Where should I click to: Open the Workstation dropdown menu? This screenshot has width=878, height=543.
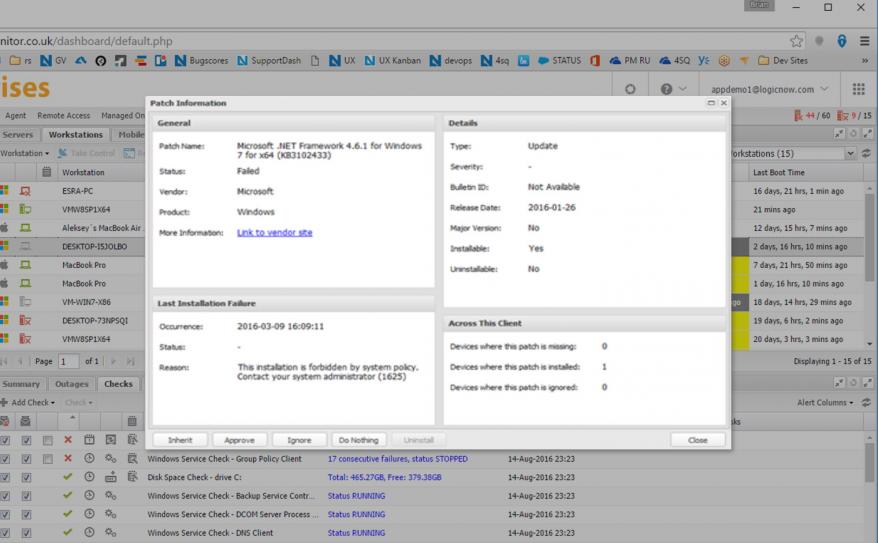click(25, 153)
